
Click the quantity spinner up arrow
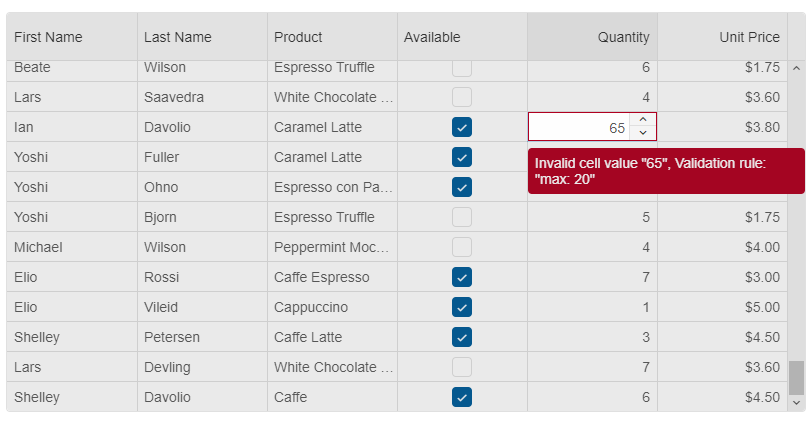pos(643,120)
